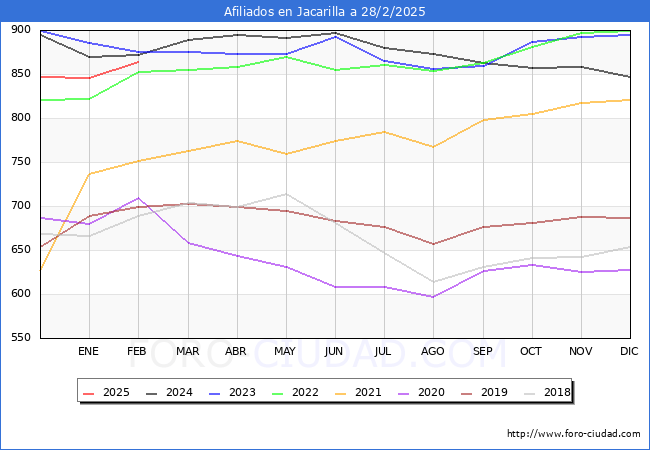The height and width of the screenshot is (450, 650).
Task: Select the 2022 legend label
Action: [x=305, y=392]
